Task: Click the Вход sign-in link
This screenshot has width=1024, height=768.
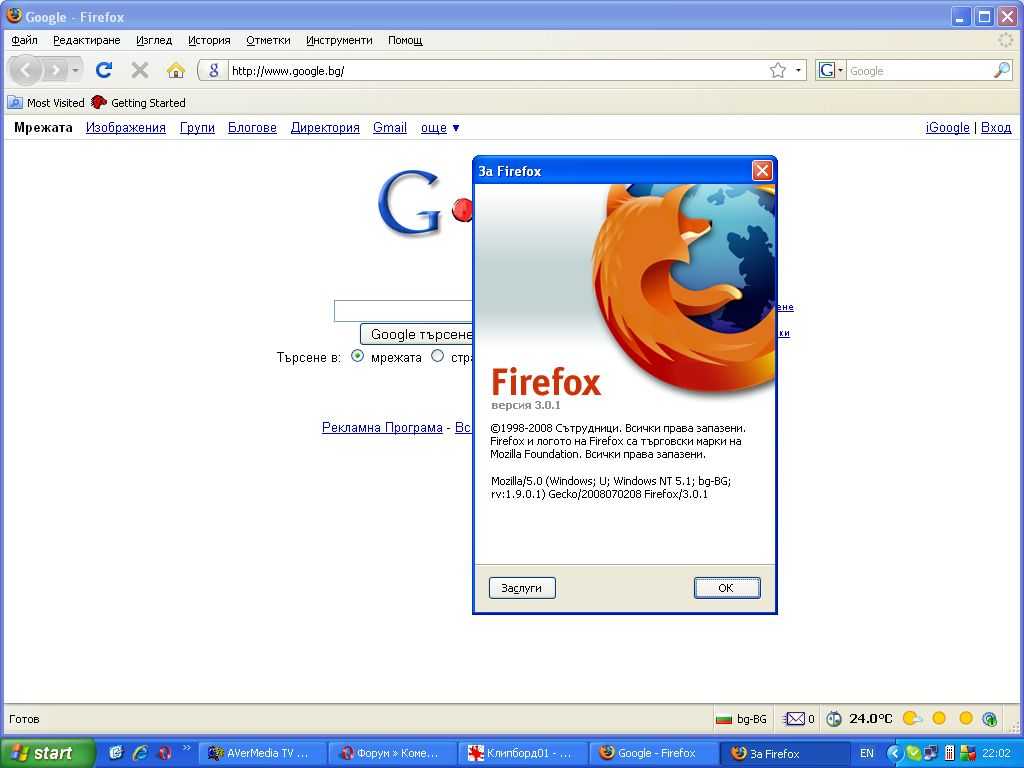Action: click(996, 127)
